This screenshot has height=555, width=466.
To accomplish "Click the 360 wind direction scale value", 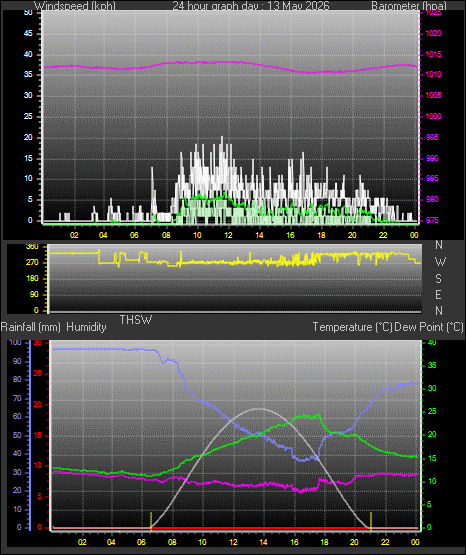I will [x=32, y=247].
